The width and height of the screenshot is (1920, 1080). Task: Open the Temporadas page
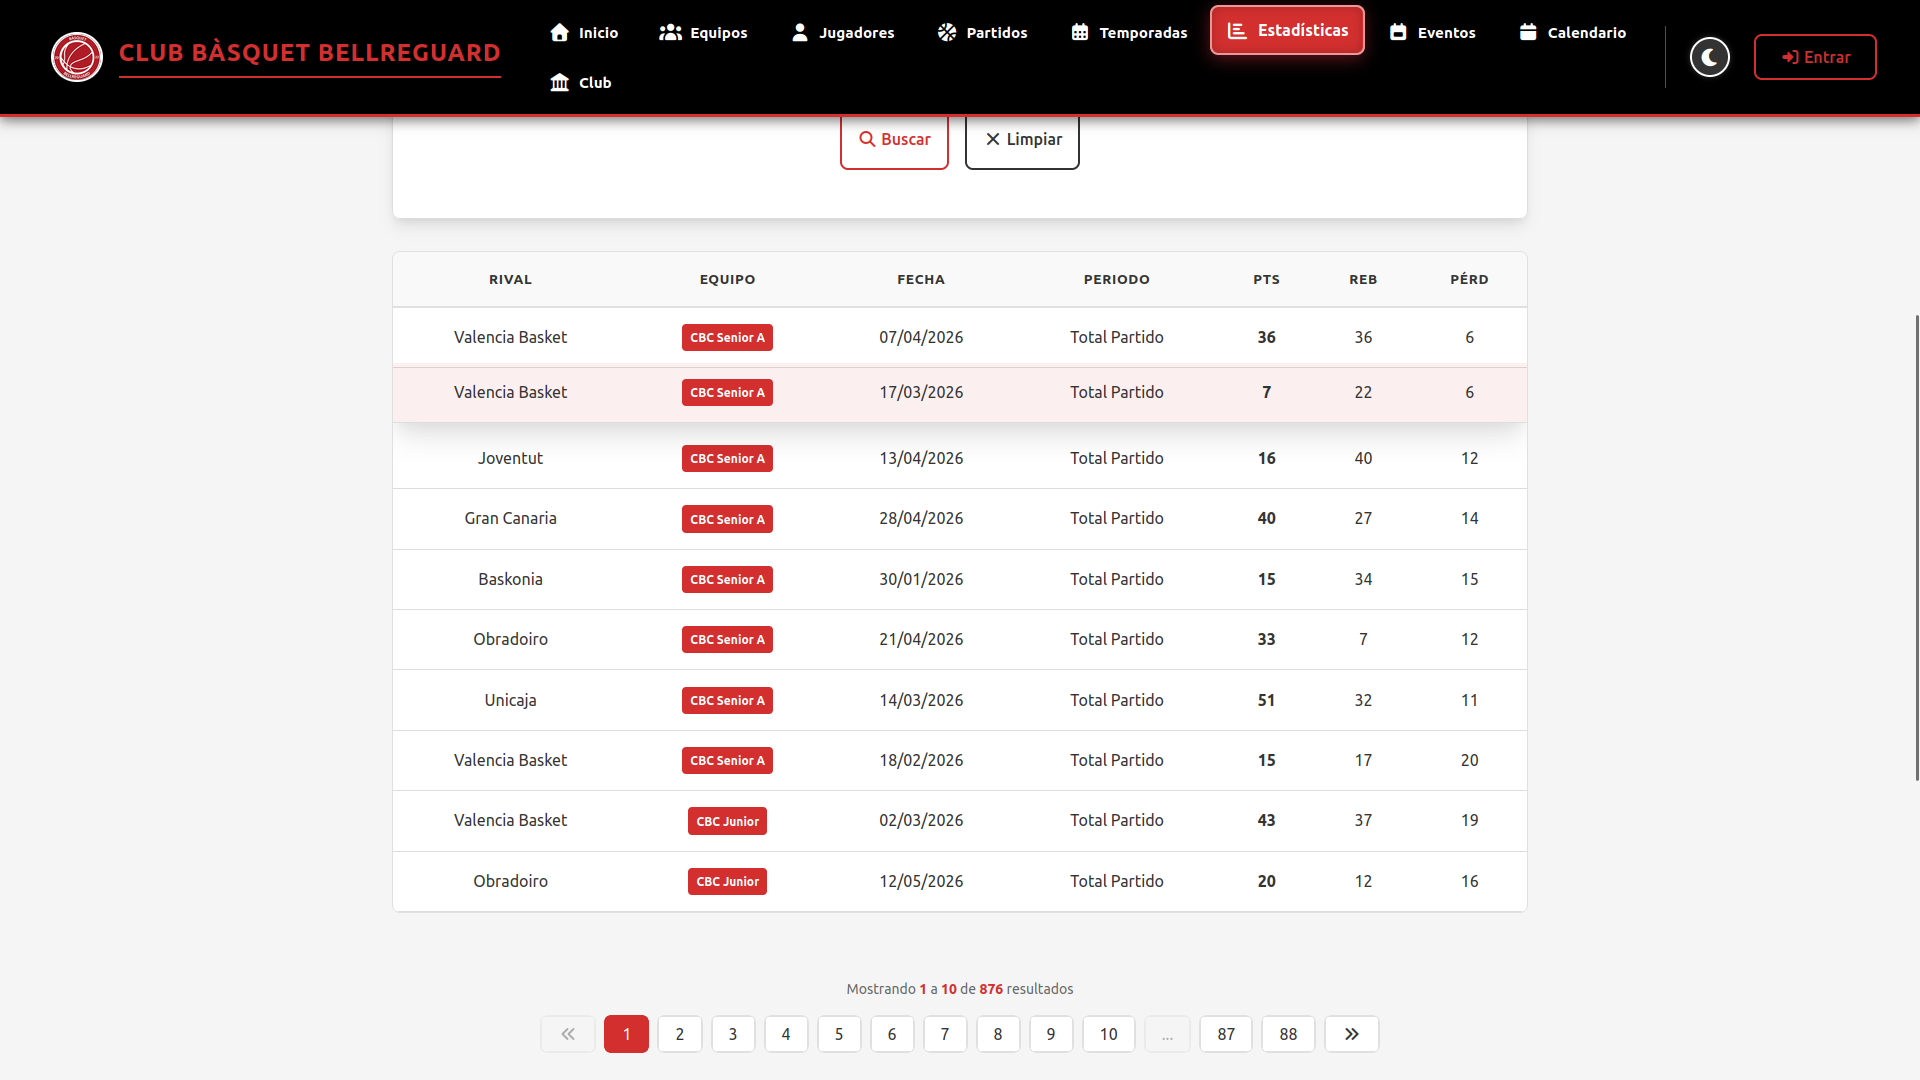coord(1129,33)
